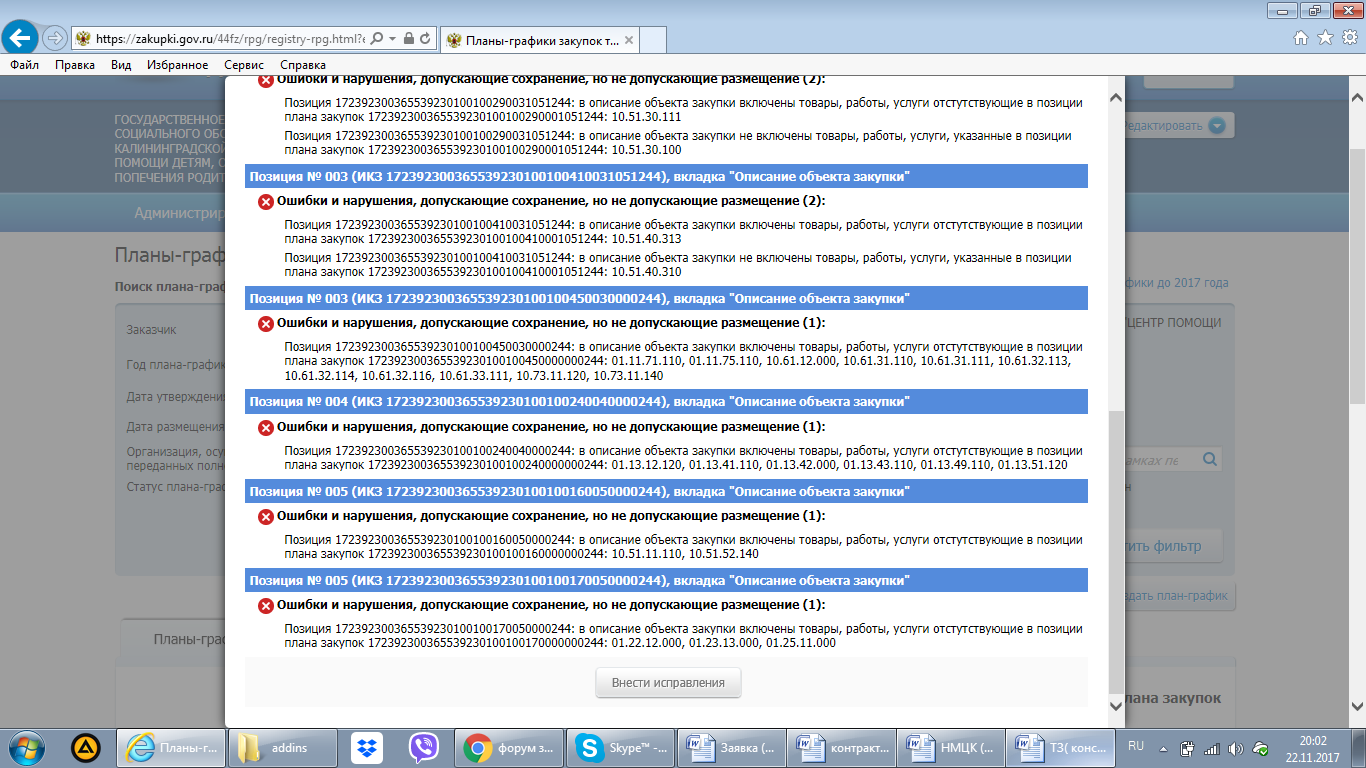The height and width of the screenshot is (768, 1366).
Task: Expand the Редактировать dropdown arrow
Action: point(1216,126)
